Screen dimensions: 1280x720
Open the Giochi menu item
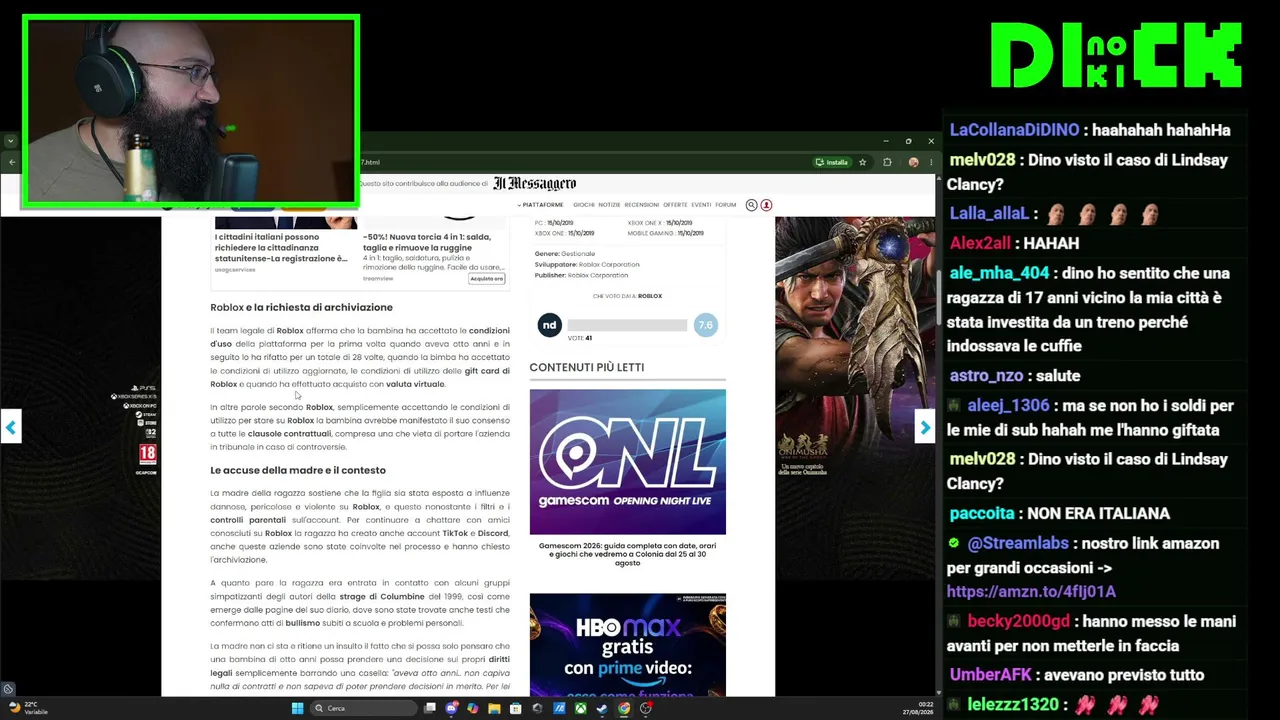pos(584,205)
